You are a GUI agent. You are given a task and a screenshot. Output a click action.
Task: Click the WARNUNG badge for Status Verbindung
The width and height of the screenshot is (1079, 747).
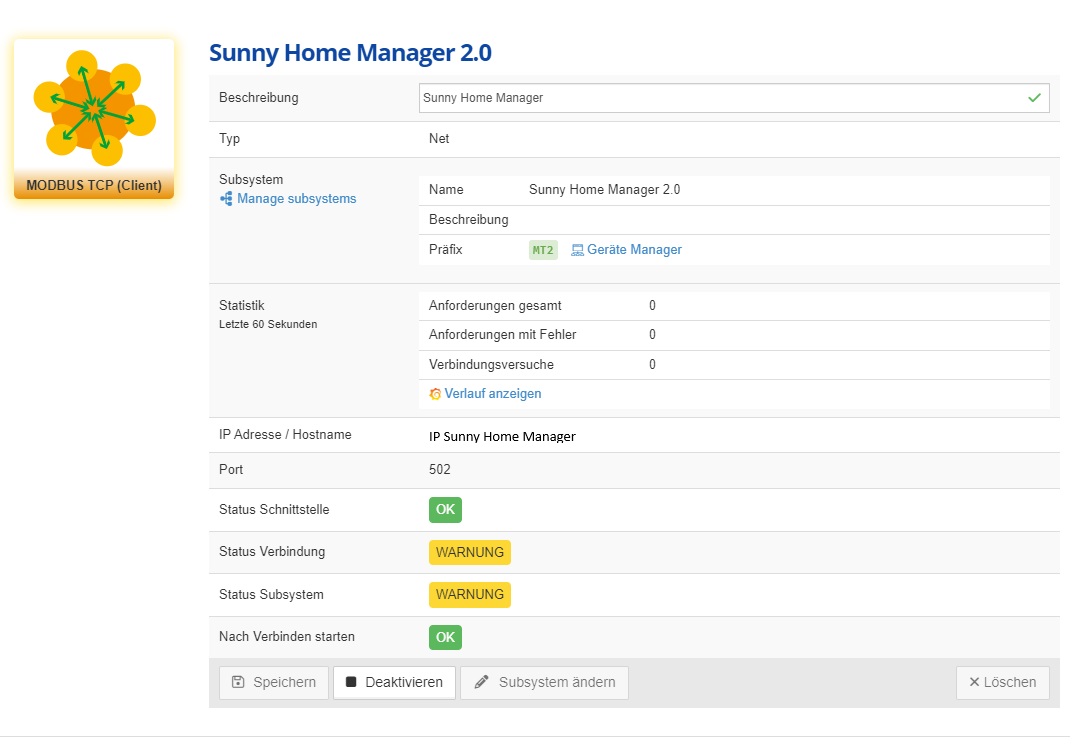(470, 552)
